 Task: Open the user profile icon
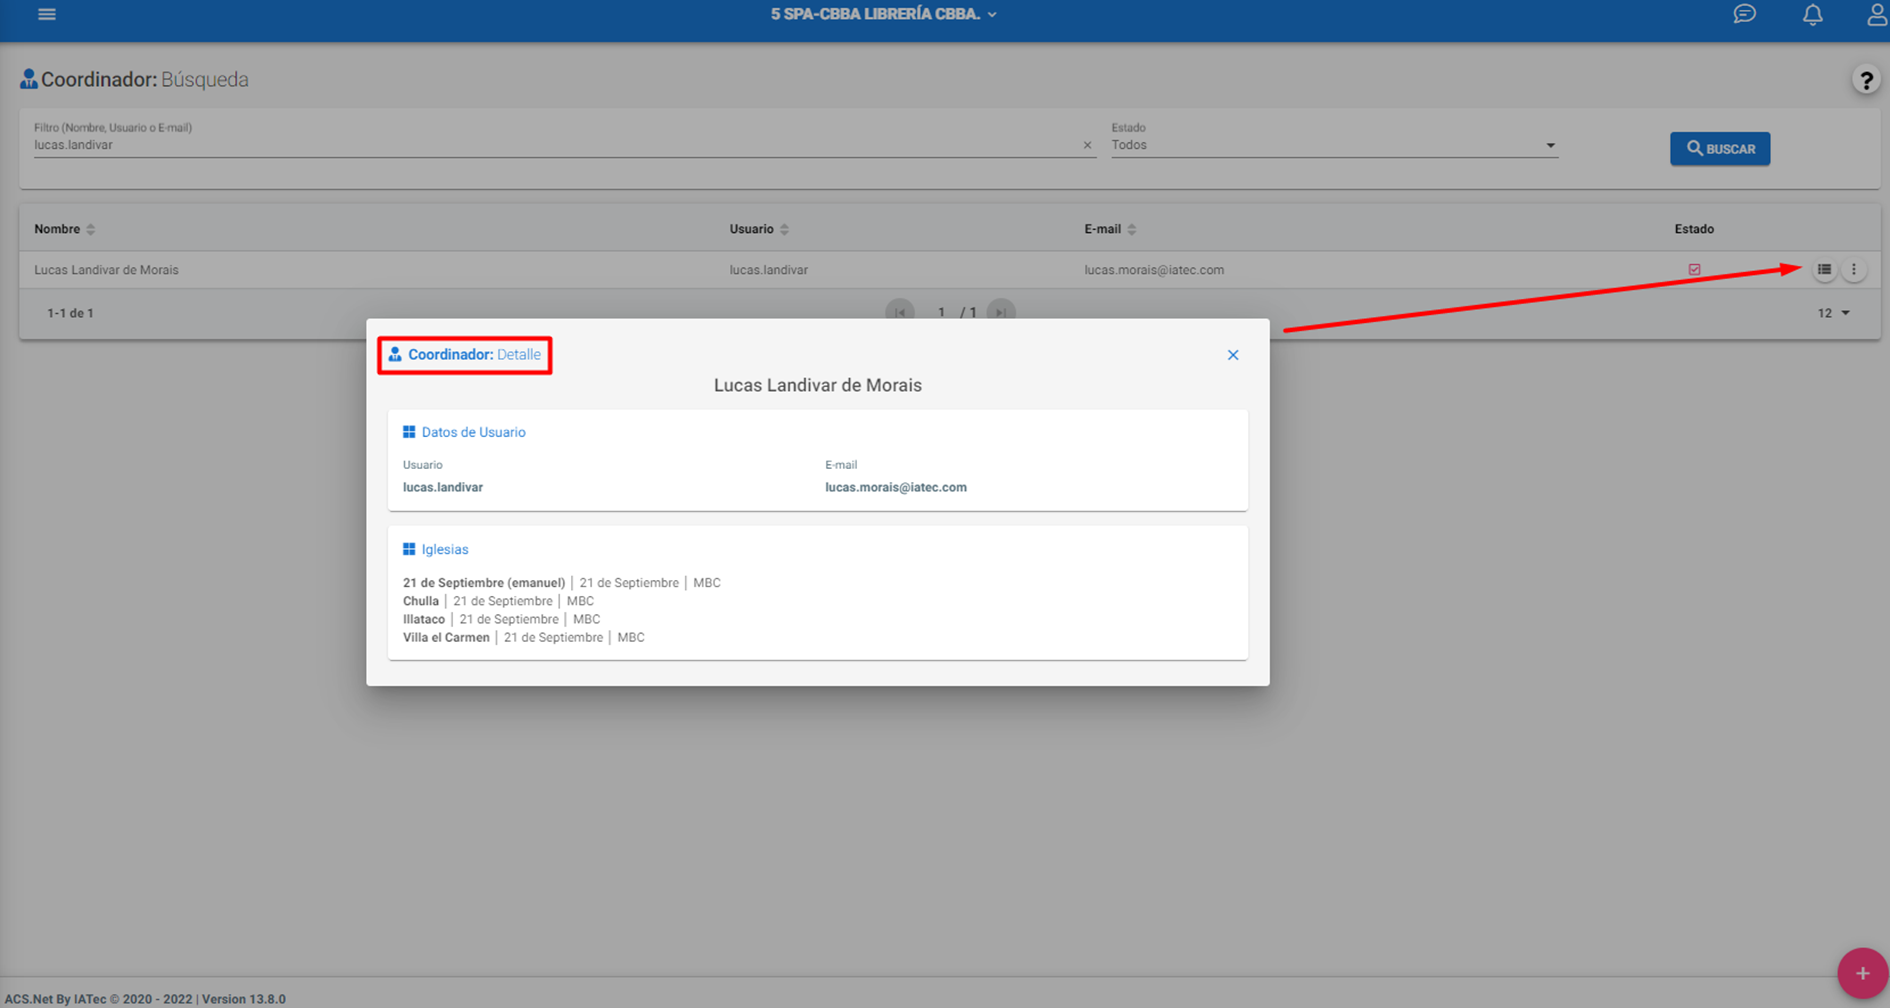(x=1876, y=14)
